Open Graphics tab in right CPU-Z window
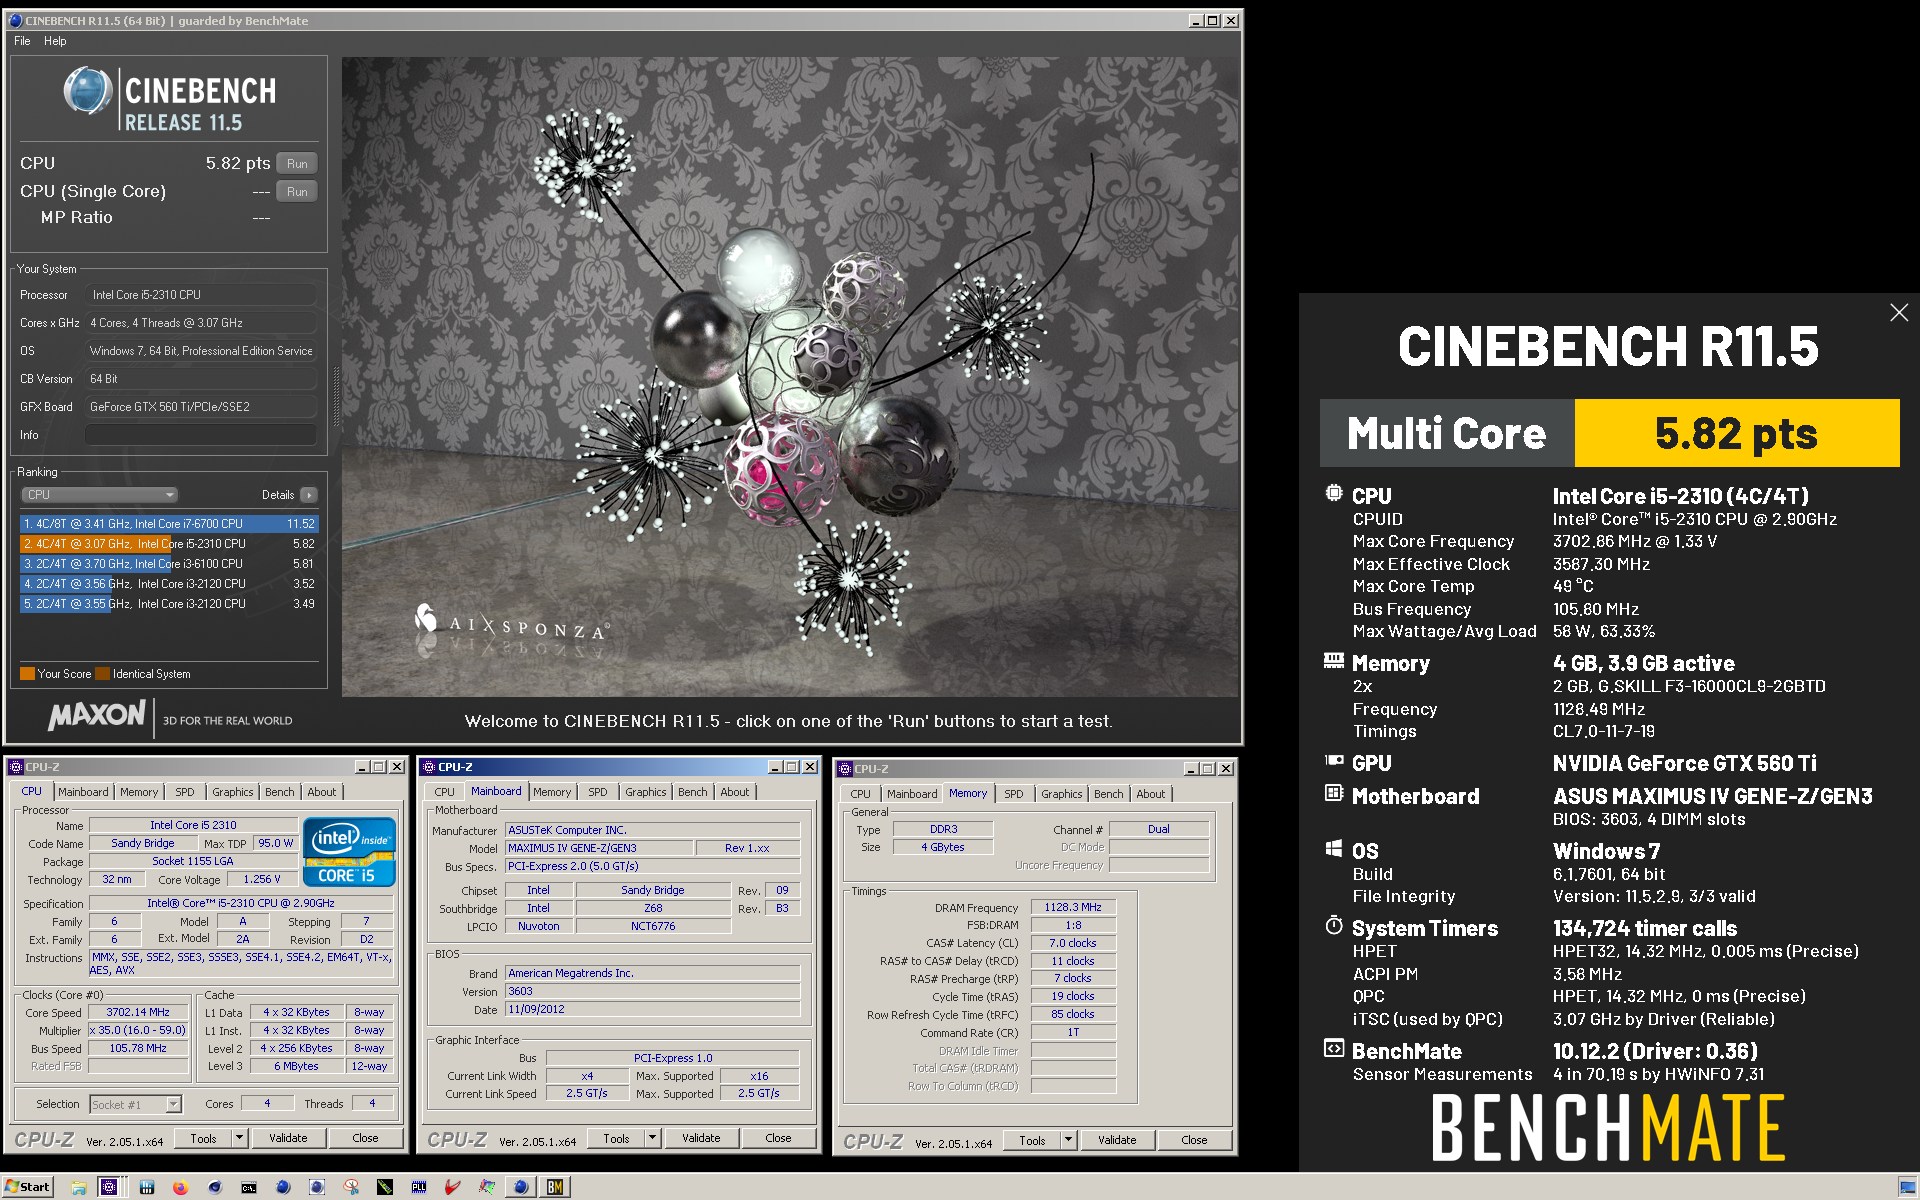Screen dimensions: 1920x1200 click(x=1061, y=794)
